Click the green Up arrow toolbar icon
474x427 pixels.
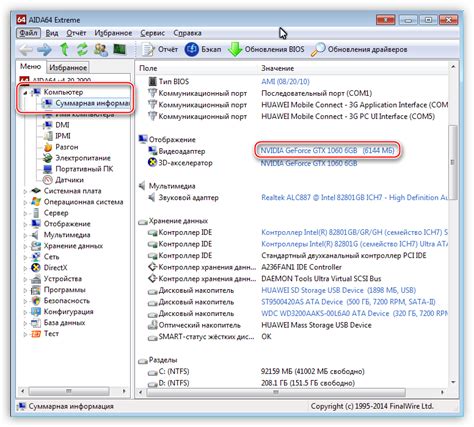(64, 50)
